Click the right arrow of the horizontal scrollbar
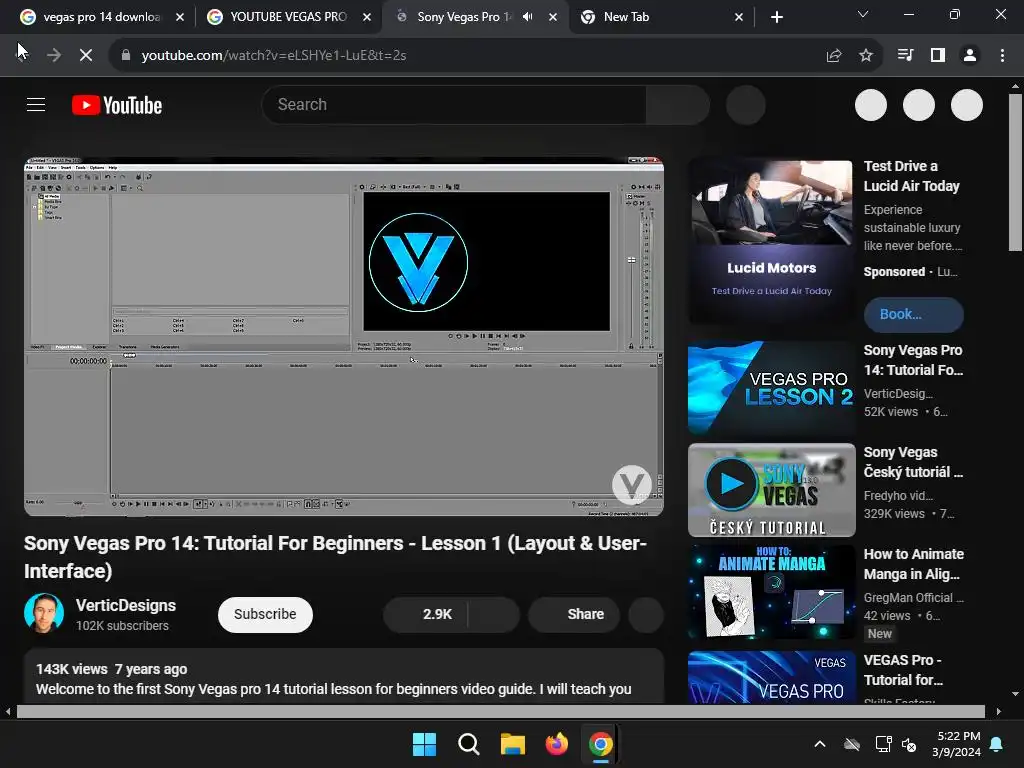The height and width of the screenshot is (768, 1024). pyautogui.click(x=999, y=711)
